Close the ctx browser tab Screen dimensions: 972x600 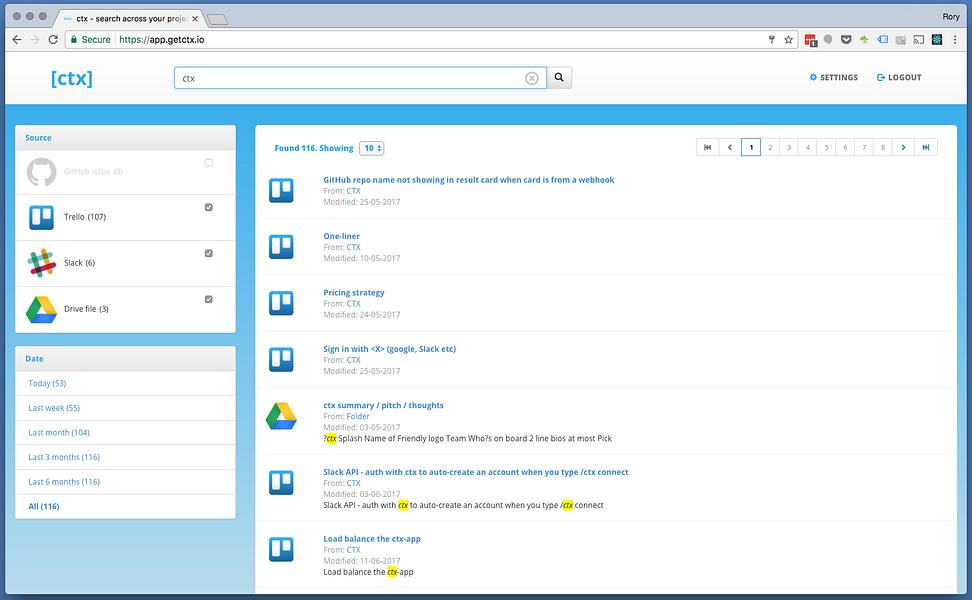point(195,19)
